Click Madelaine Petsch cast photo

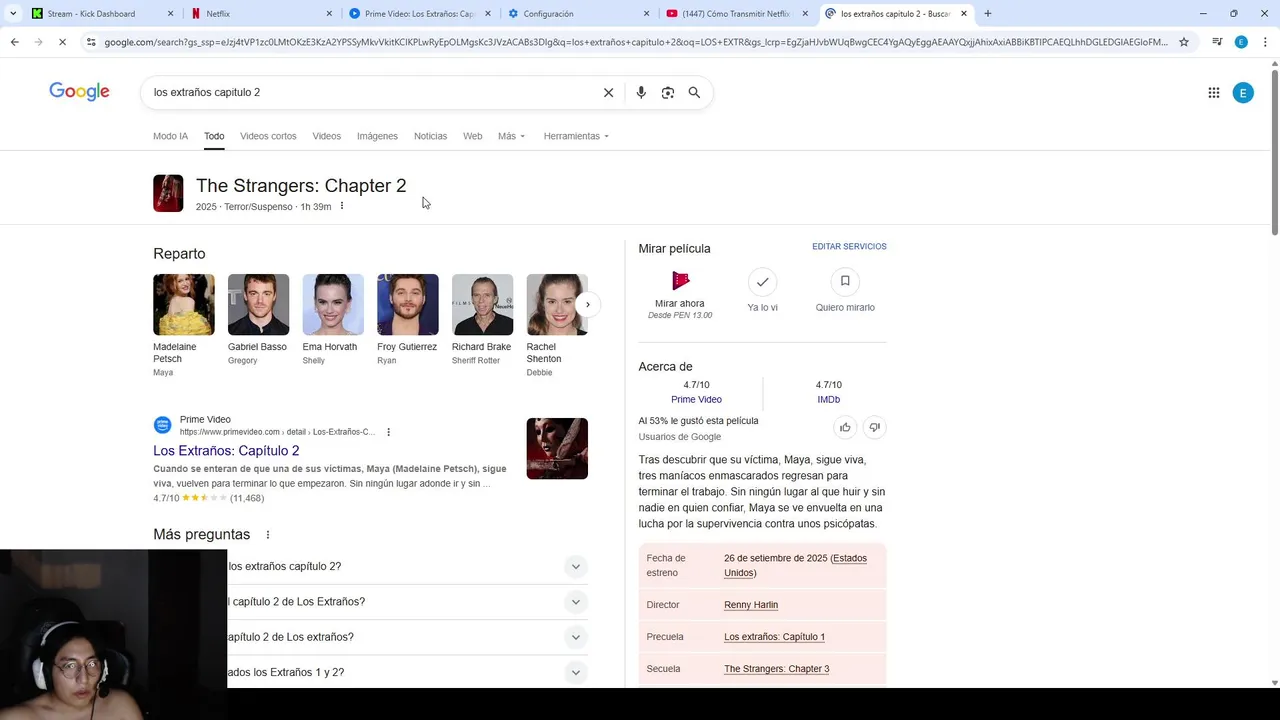tap(184, 305)
